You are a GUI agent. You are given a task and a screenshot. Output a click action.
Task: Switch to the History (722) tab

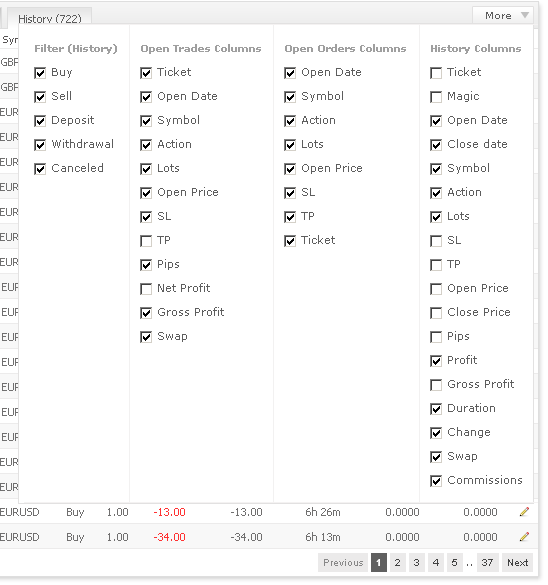click(x=50, y=18)
